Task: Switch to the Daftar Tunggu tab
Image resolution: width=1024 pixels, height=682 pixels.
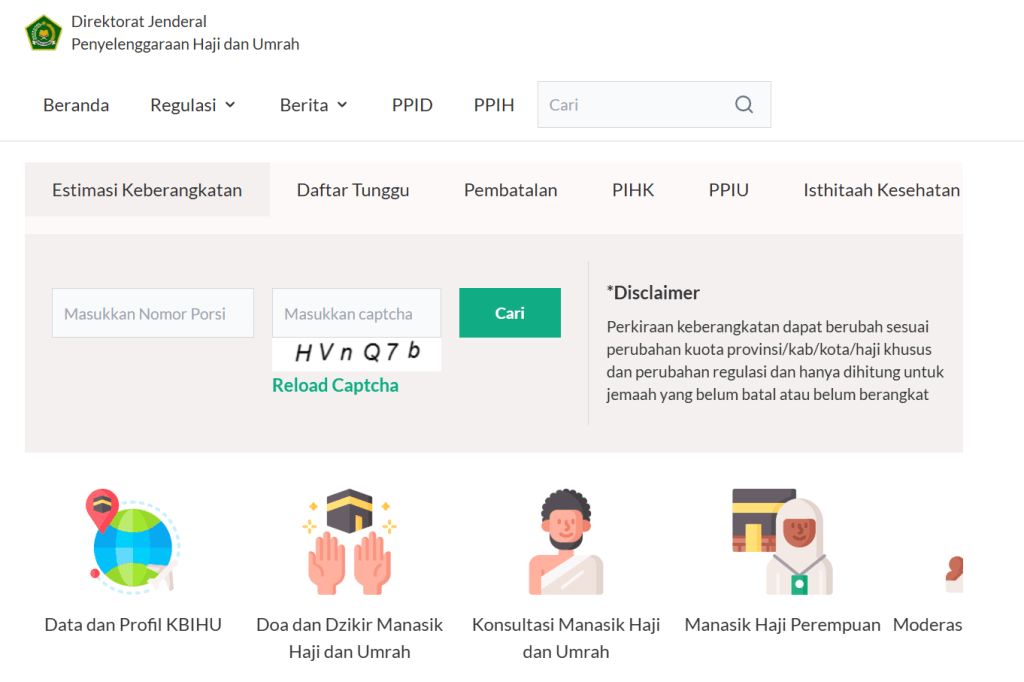Action: point(353,190)
